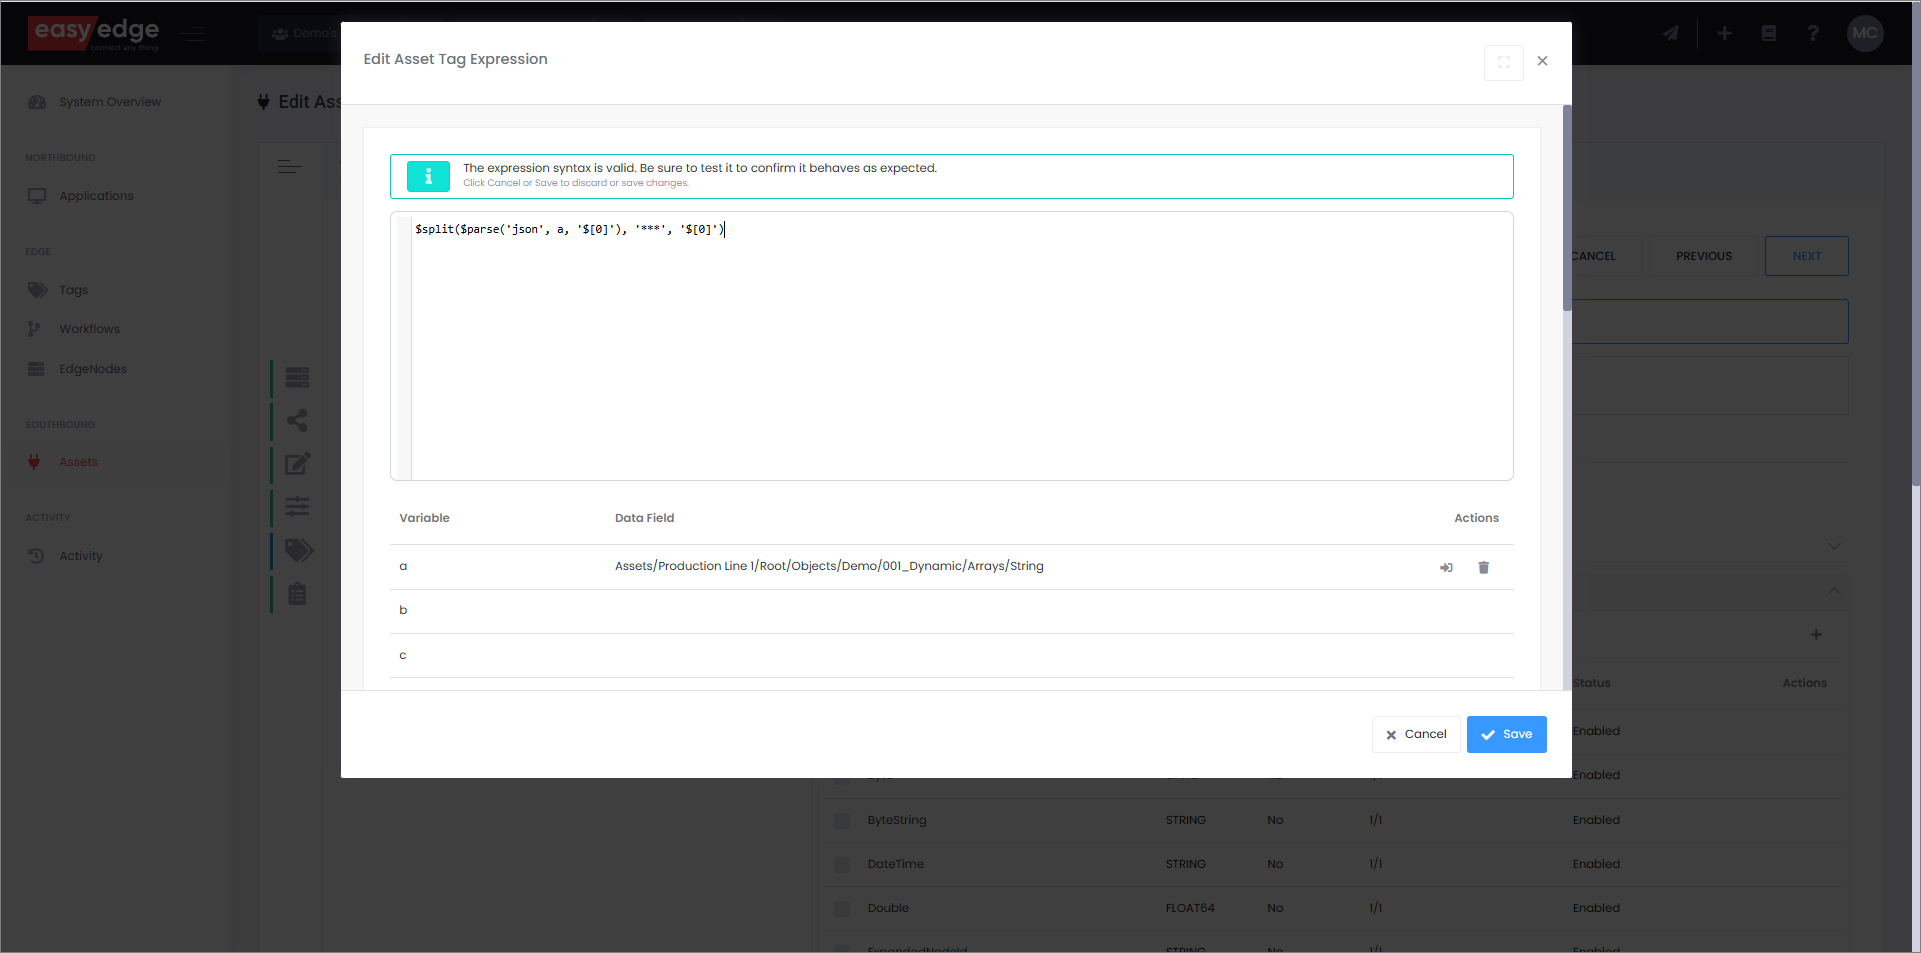This screenshot has height=953, width=1921.
Task: Go to EdgeNodes in the sidebar
Action: click(x=92, y=369)
